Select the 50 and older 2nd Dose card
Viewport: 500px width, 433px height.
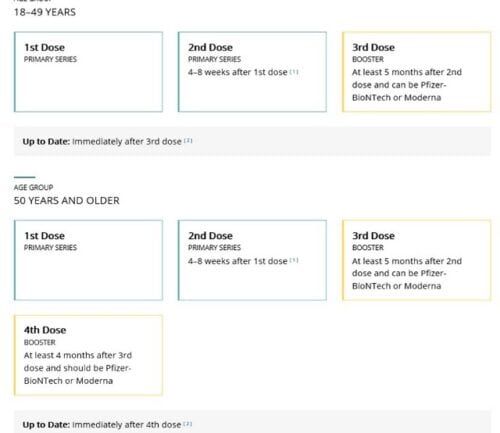(252, 260)
